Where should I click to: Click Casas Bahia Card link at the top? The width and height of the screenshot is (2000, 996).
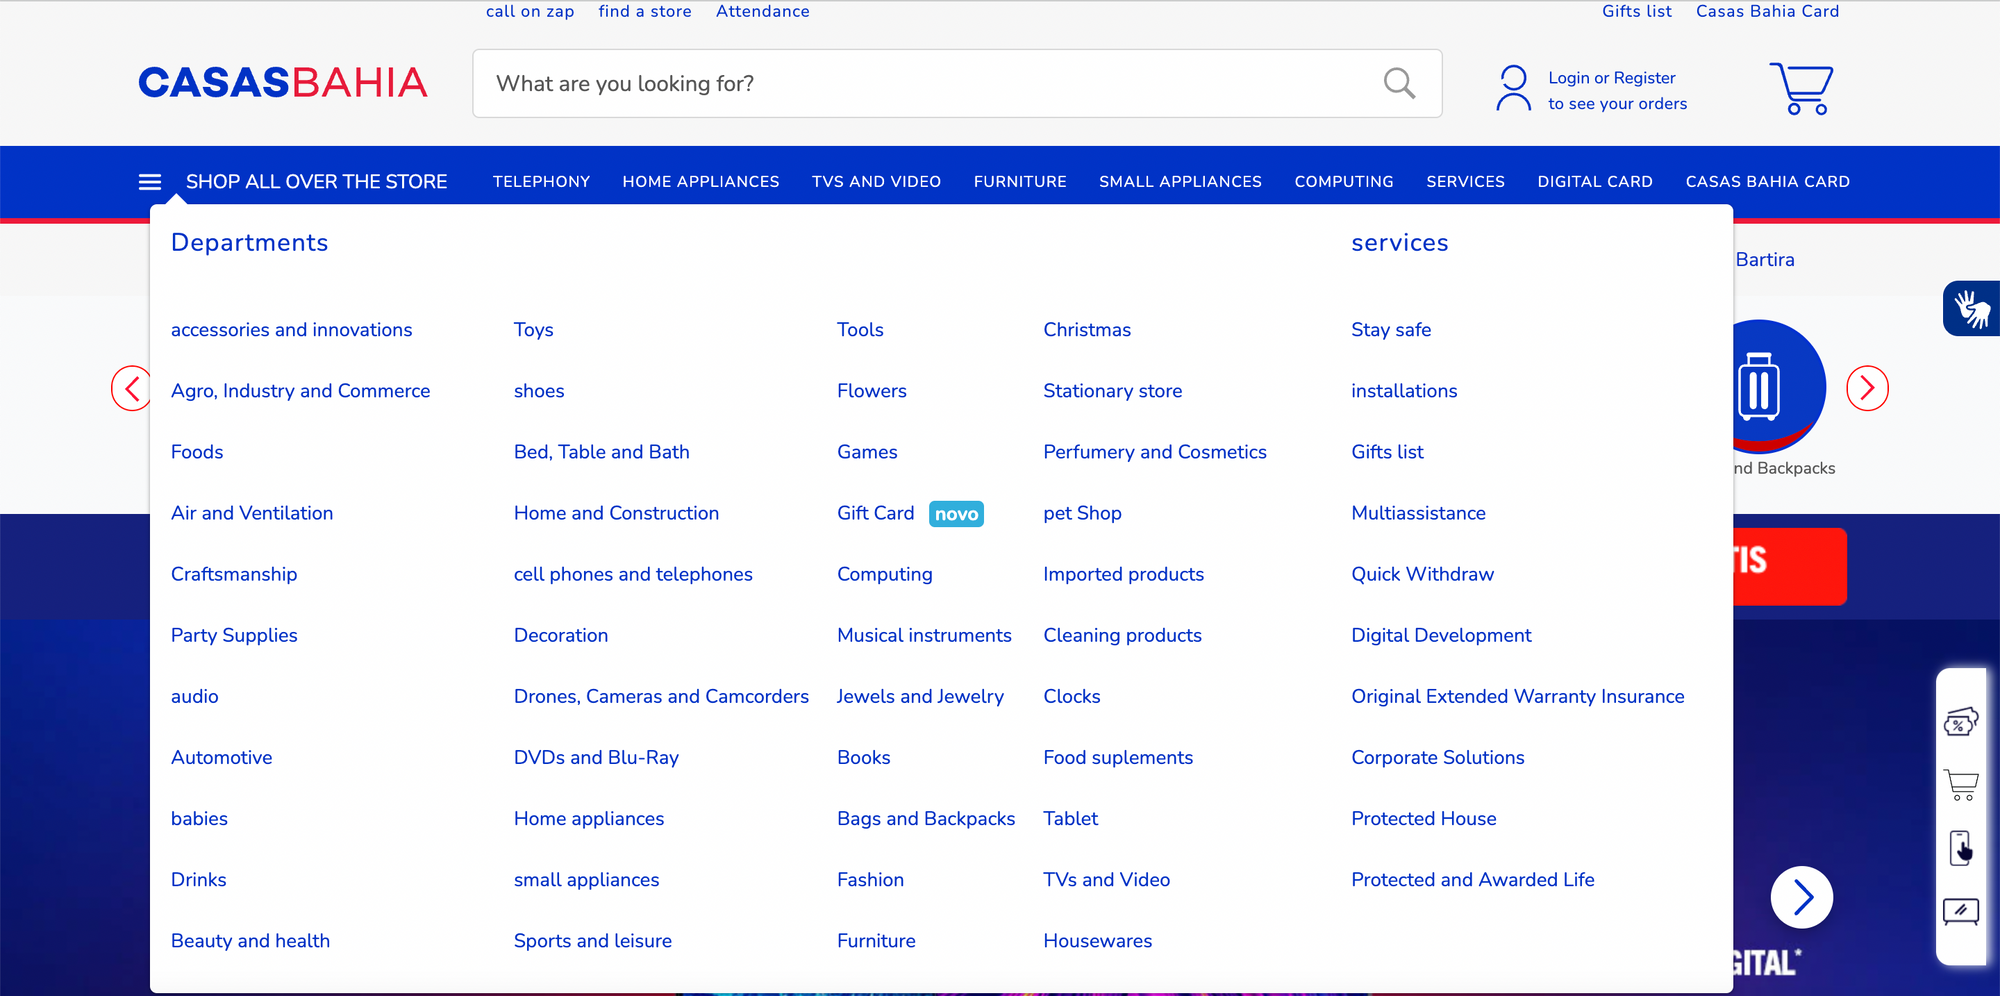point(1768,11)
